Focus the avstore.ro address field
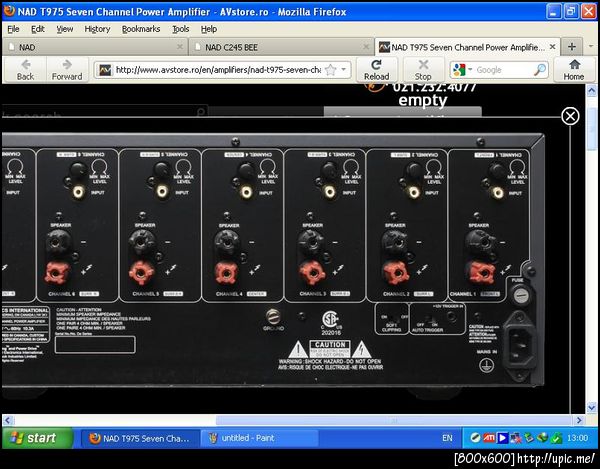 (218, 70)
